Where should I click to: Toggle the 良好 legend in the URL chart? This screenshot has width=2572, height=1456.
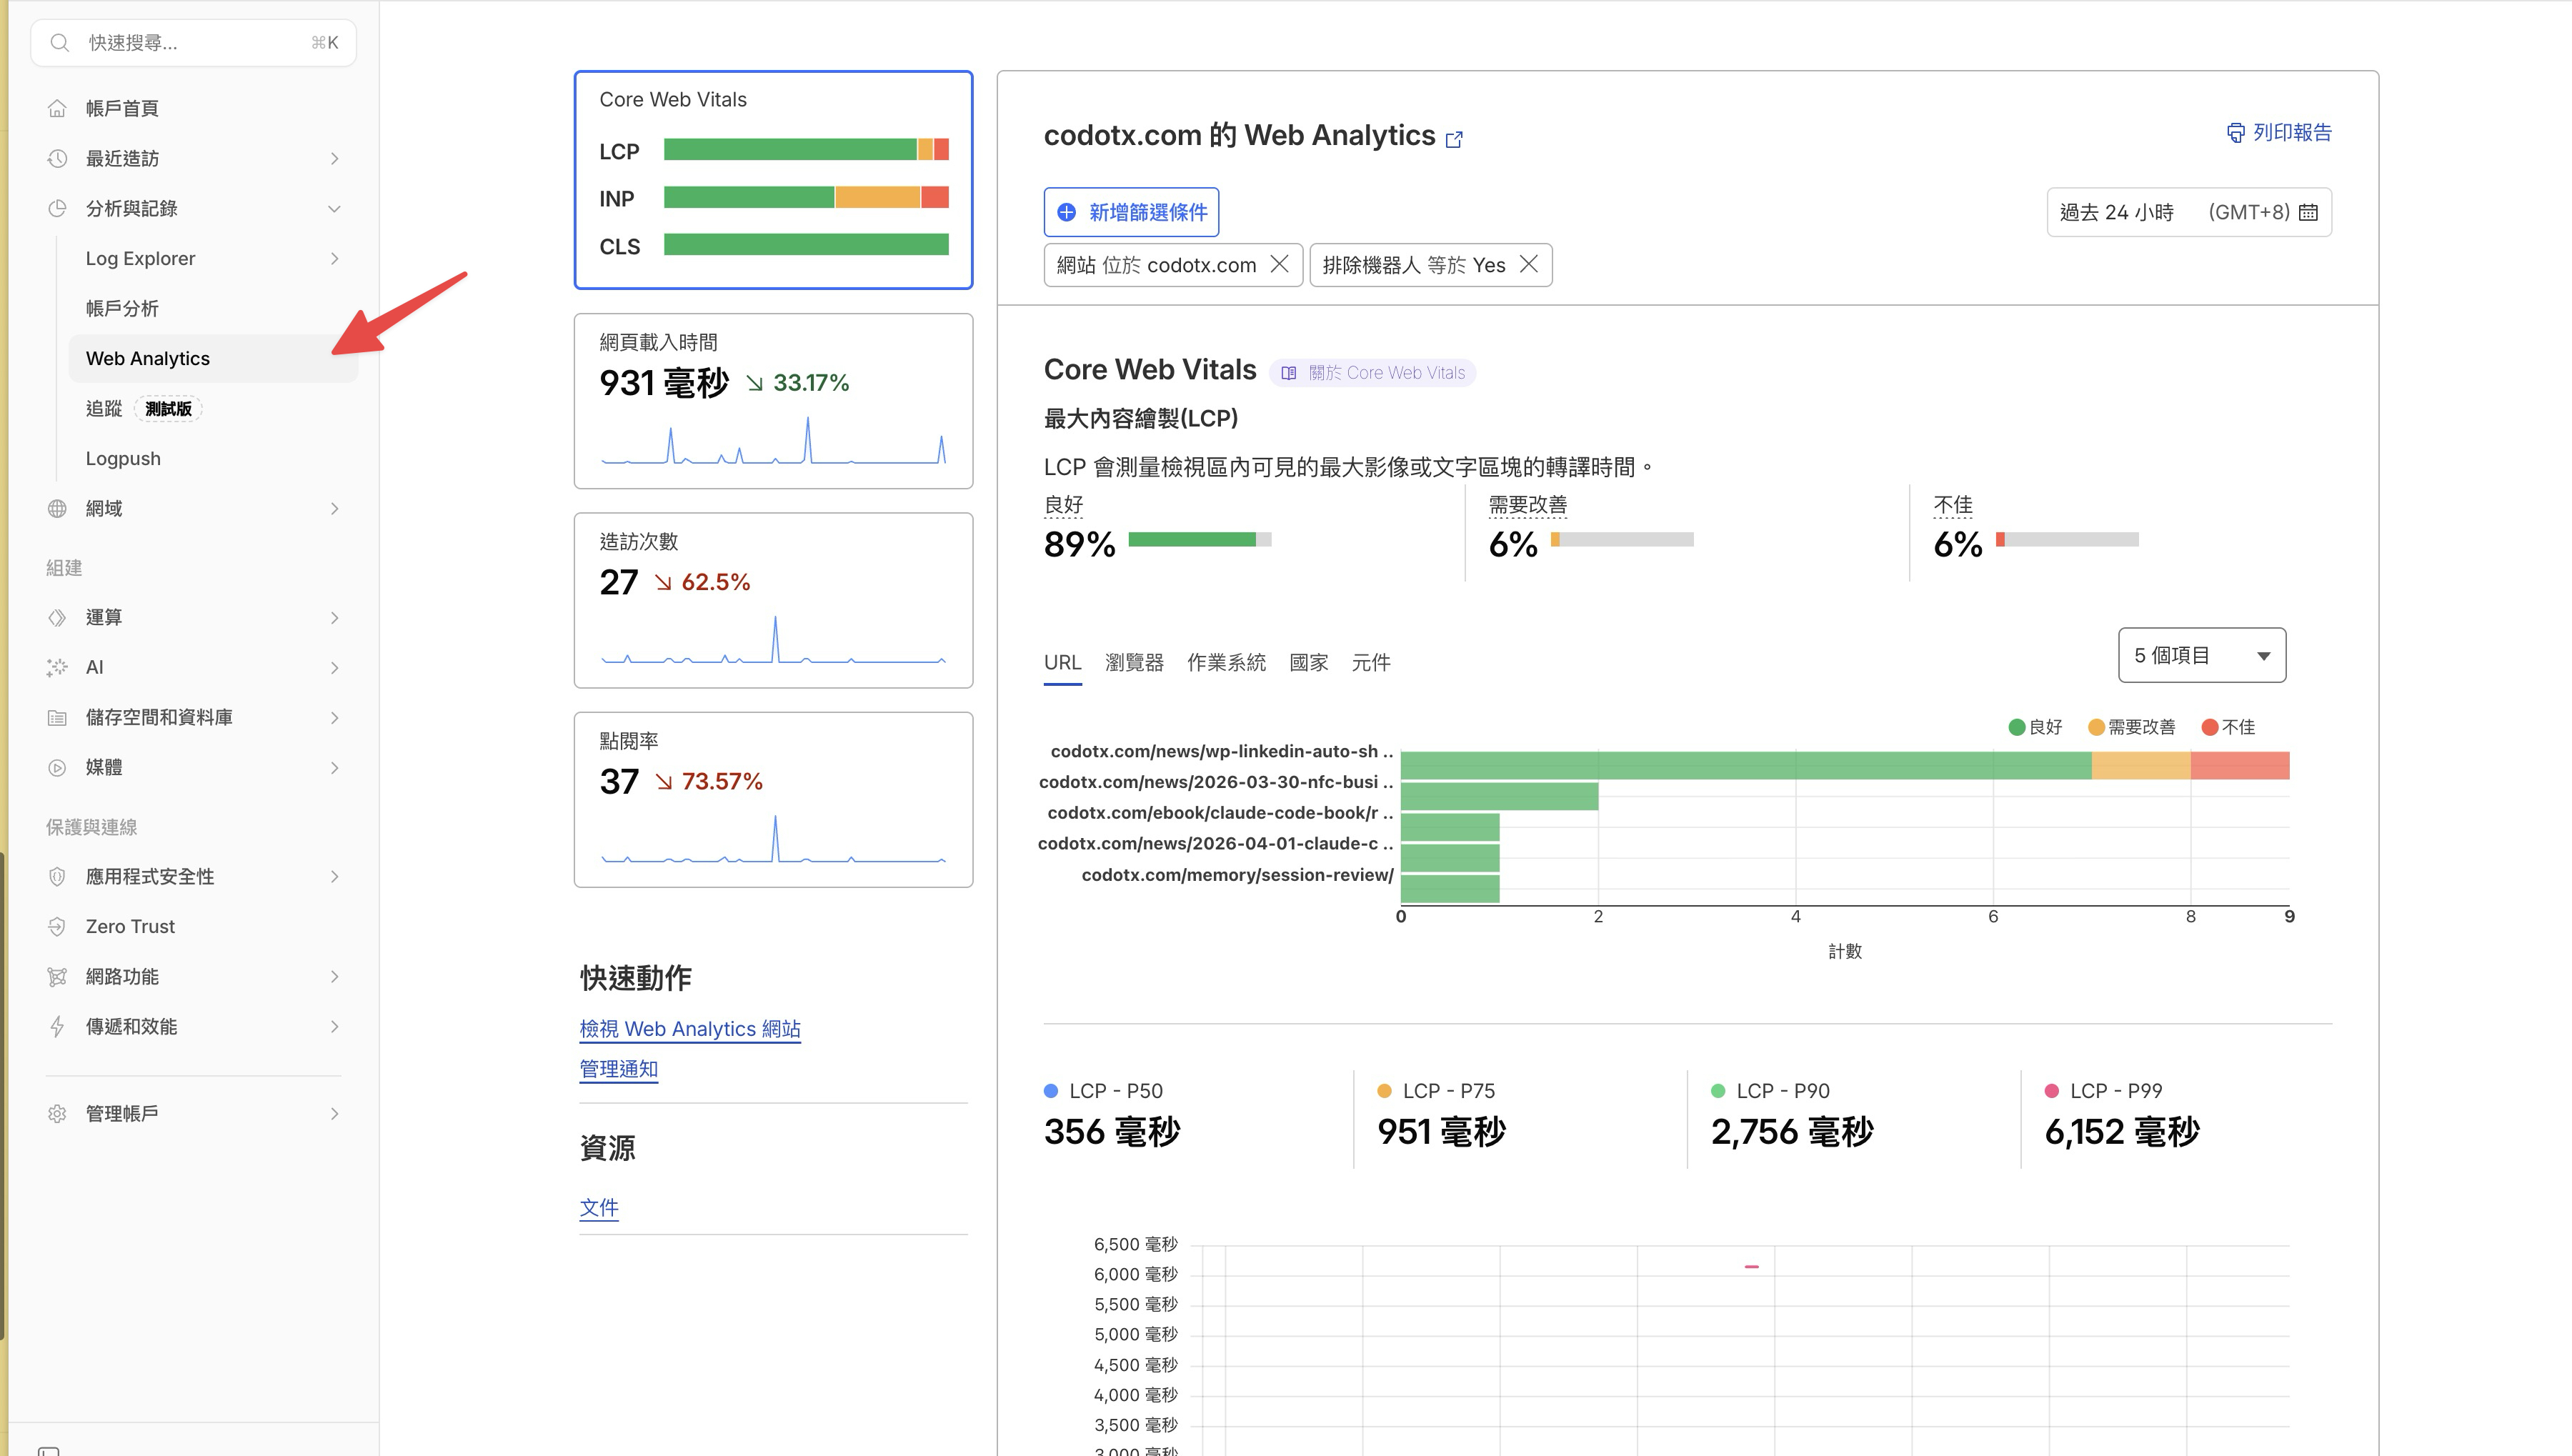pos(2035,727)
